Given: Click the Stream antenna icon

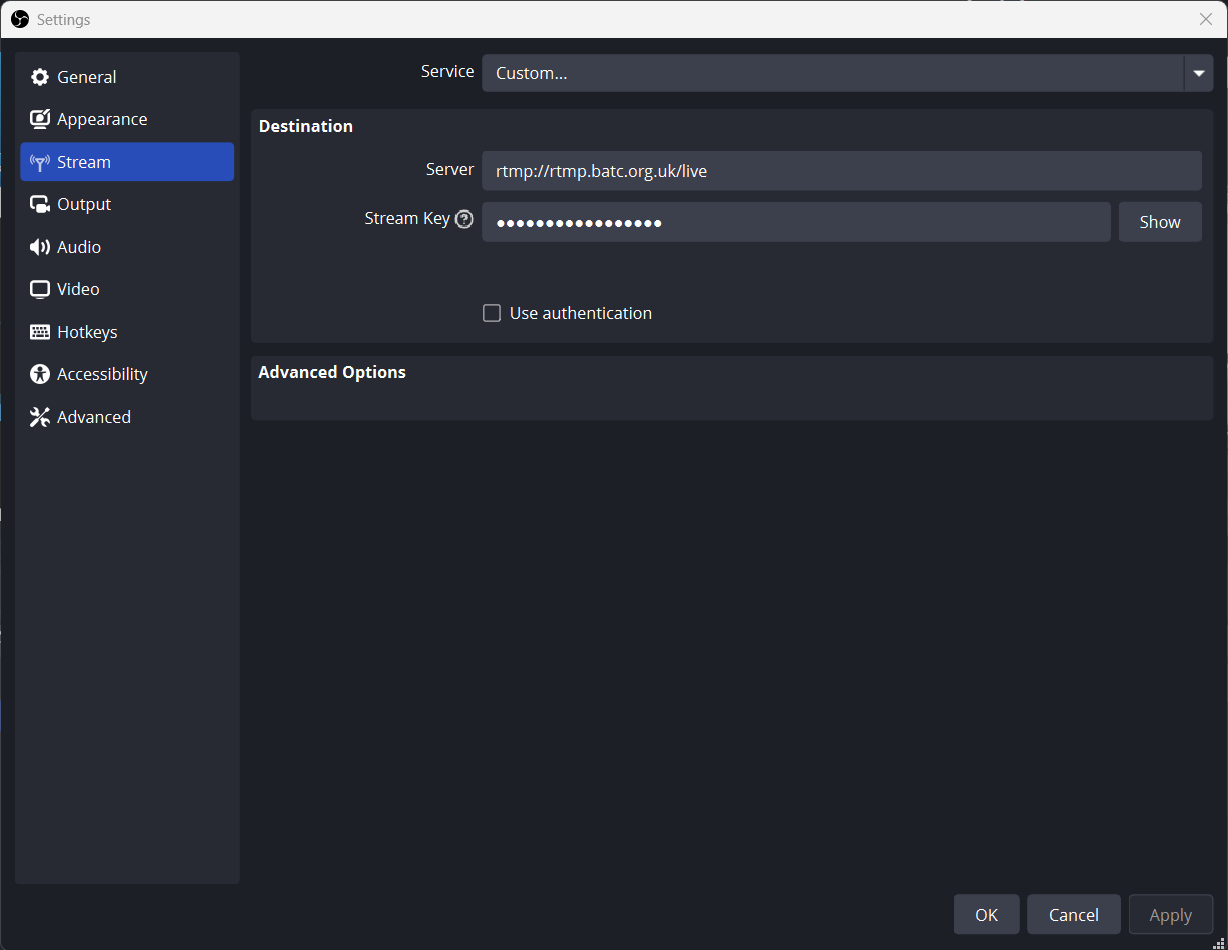Looking at the screenshot, I should [40, 161].
